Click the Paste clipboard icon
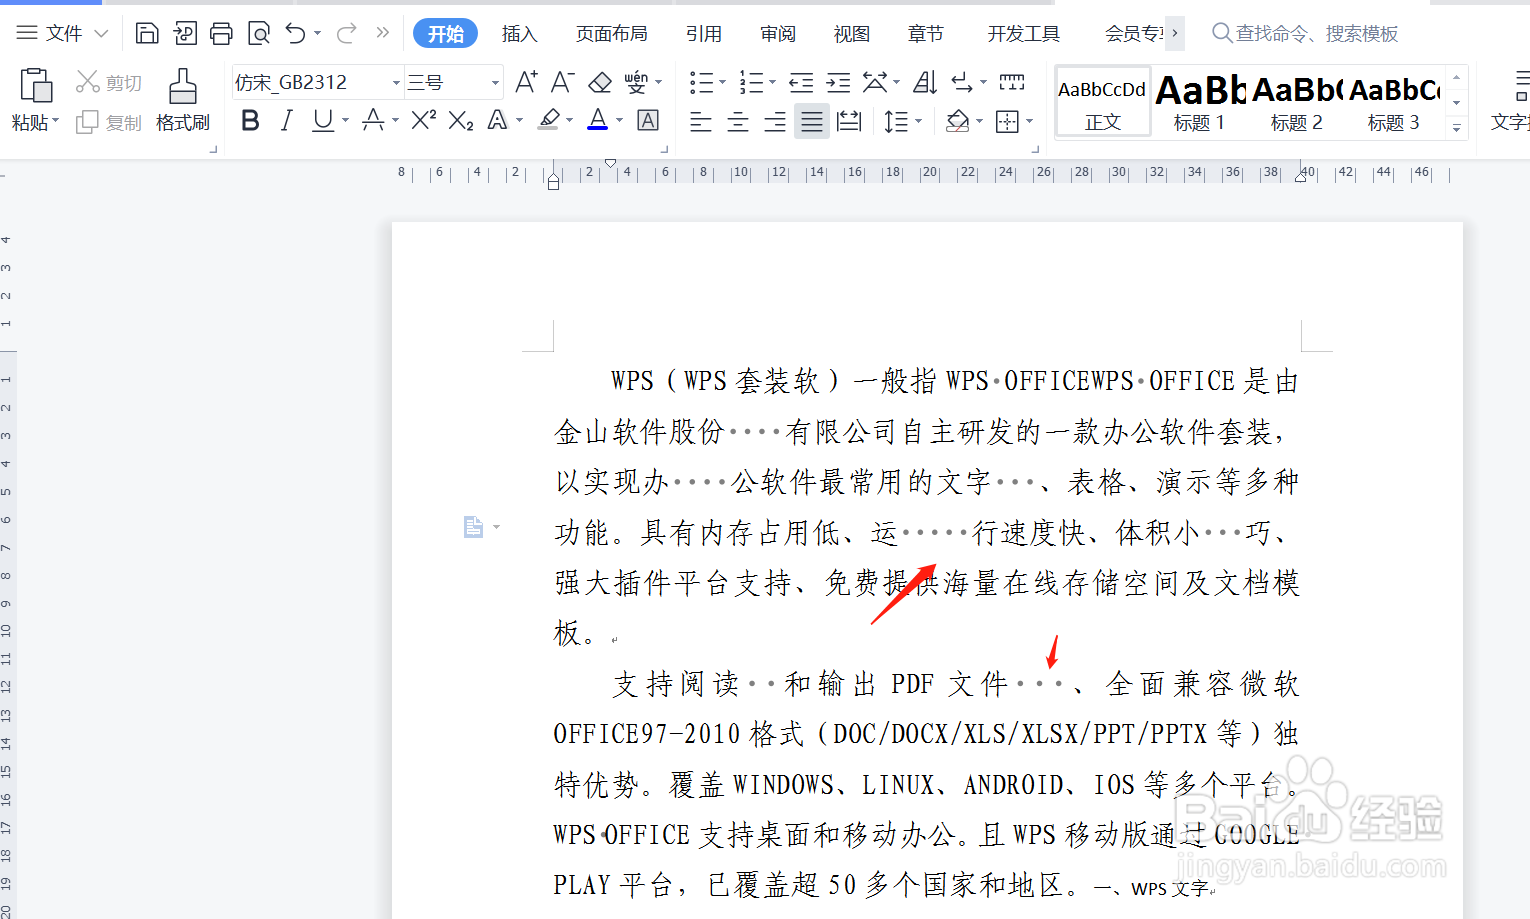The width and height of the screenshot is (1530, 919). click(x=36, y=86)
